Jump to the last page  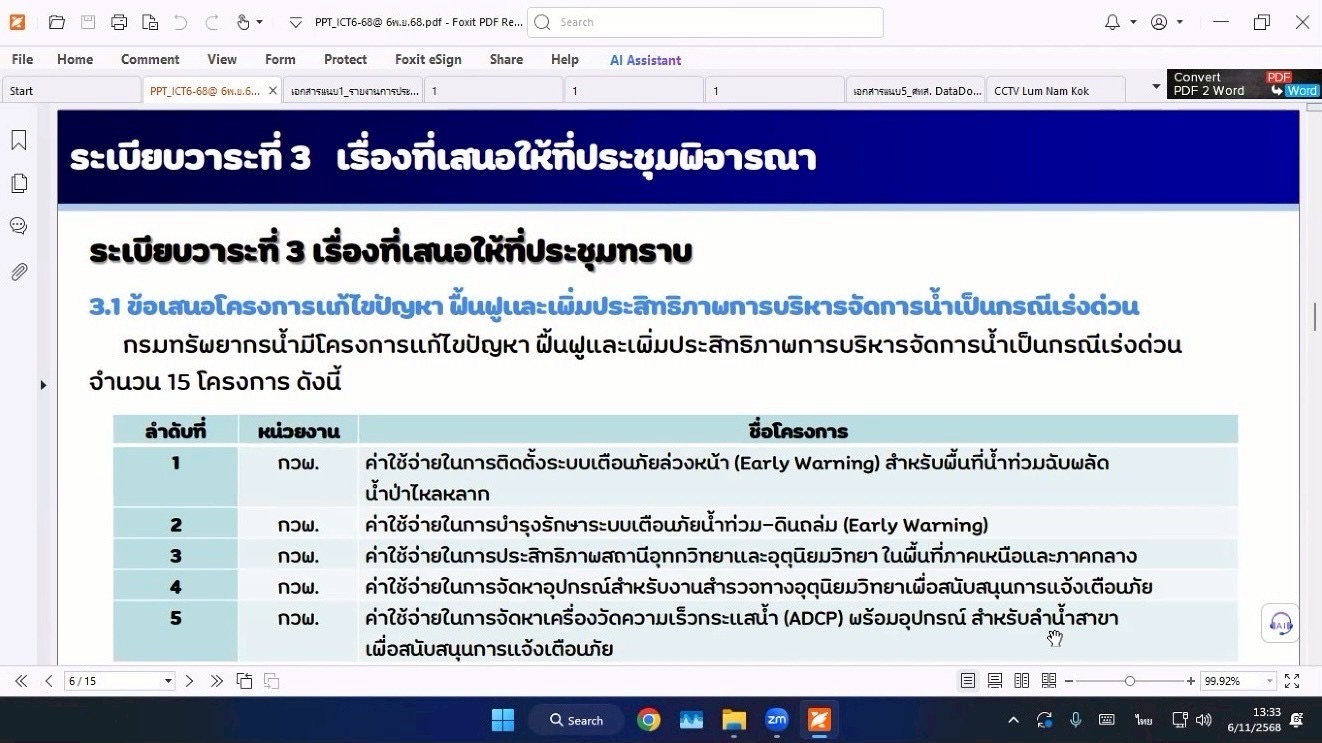coord(216,681)
